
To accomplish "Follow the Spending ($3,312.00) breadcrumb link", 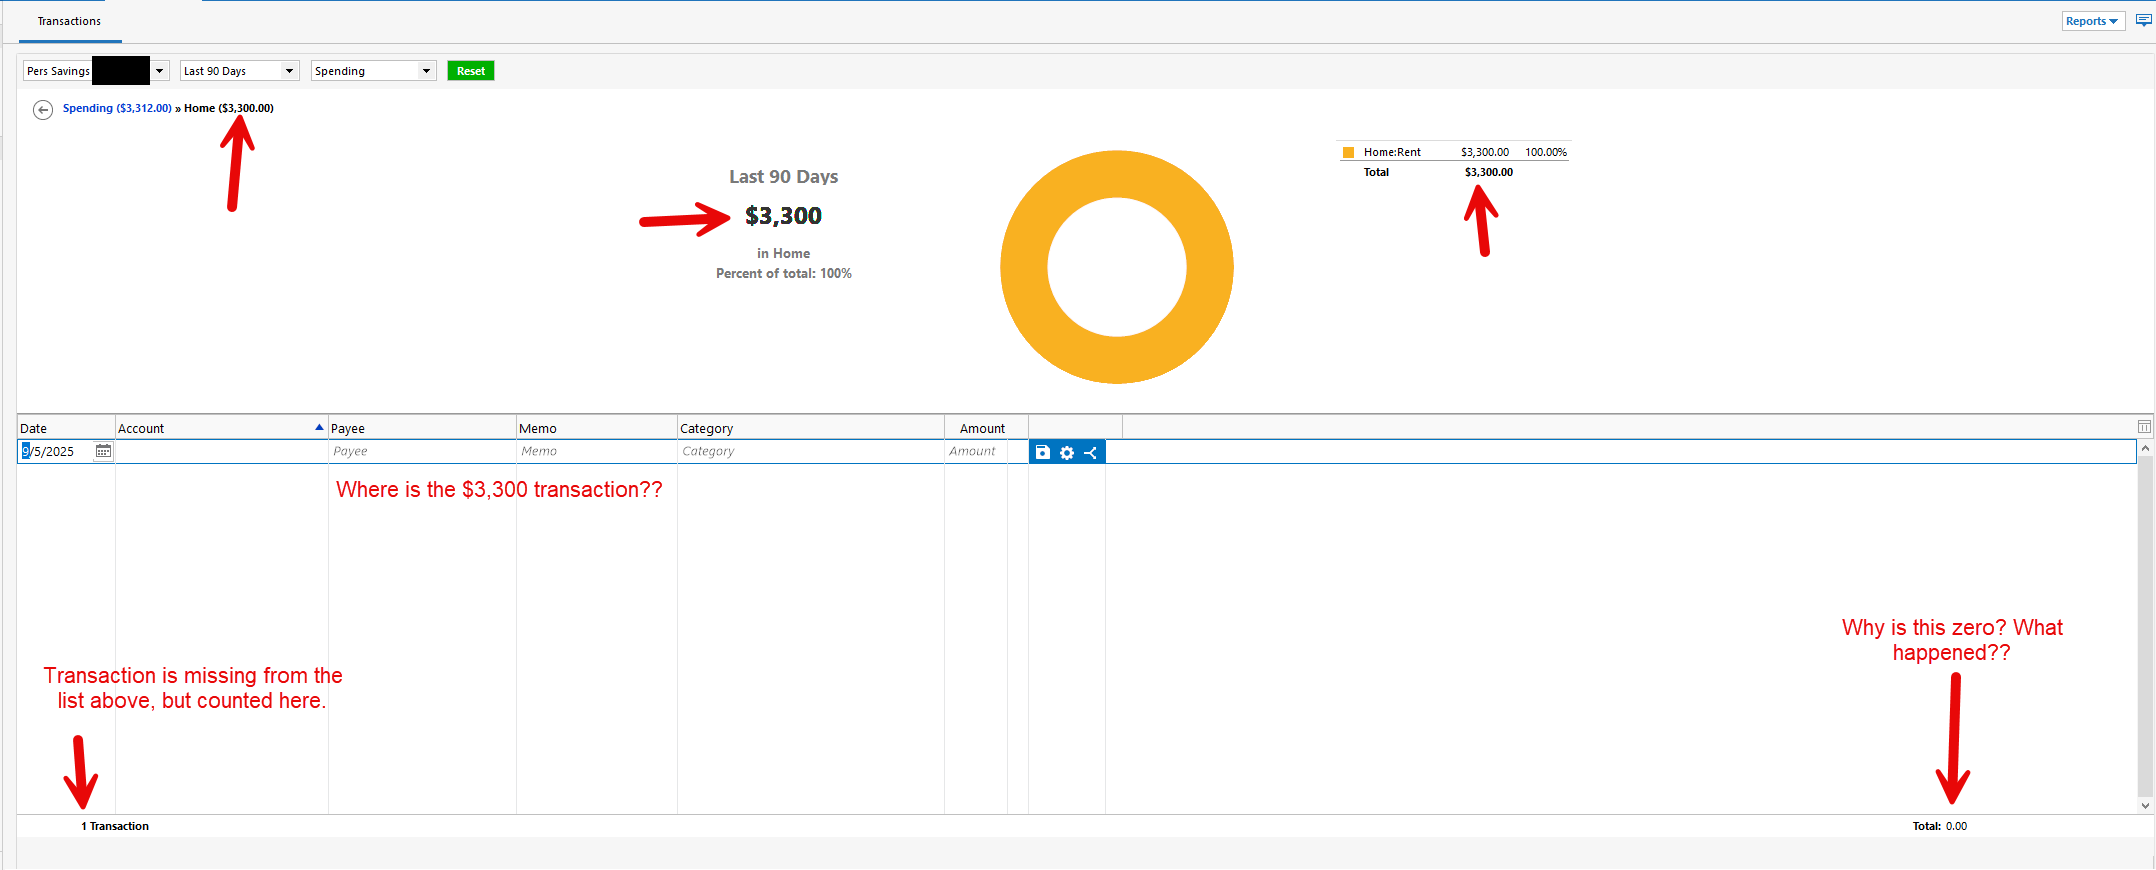I will point(117,108).
